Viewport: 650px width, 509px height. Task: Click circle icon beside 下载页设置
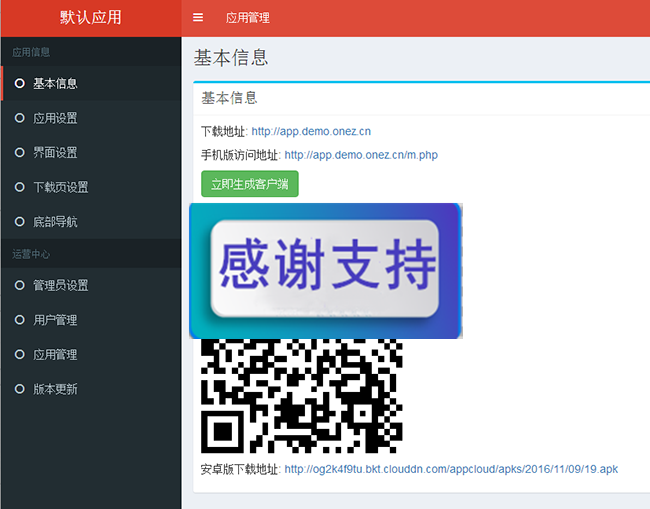tap(19, 187)
